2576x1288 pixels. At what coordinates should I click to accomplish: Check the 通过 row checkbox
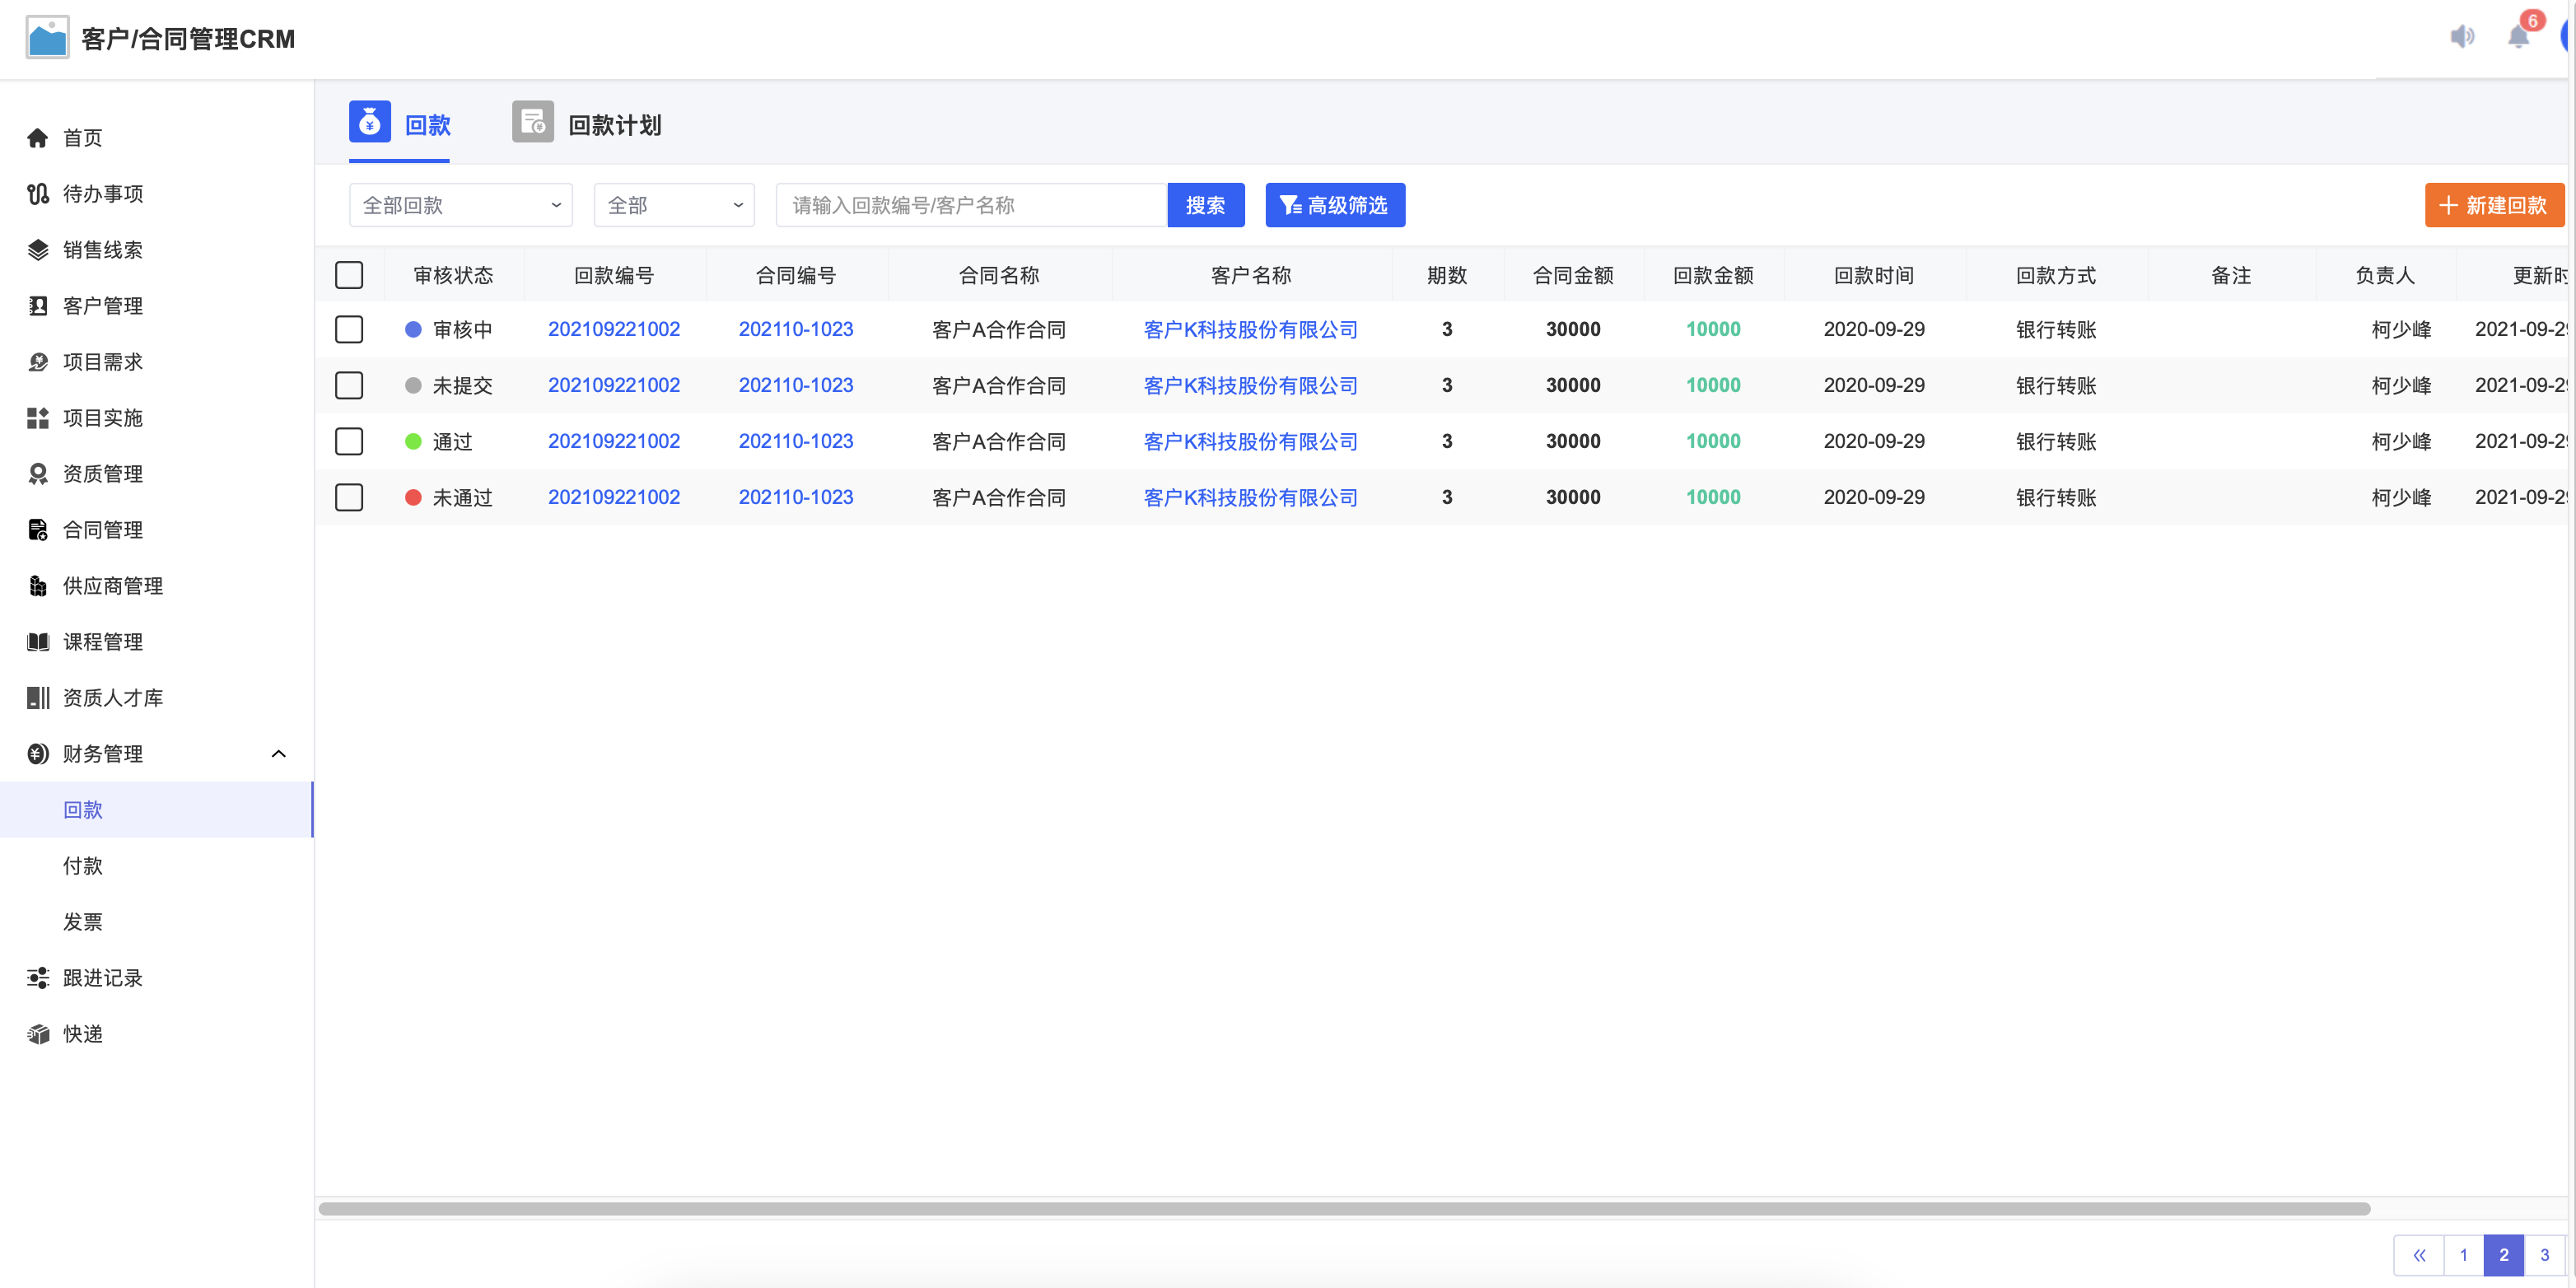349,441
